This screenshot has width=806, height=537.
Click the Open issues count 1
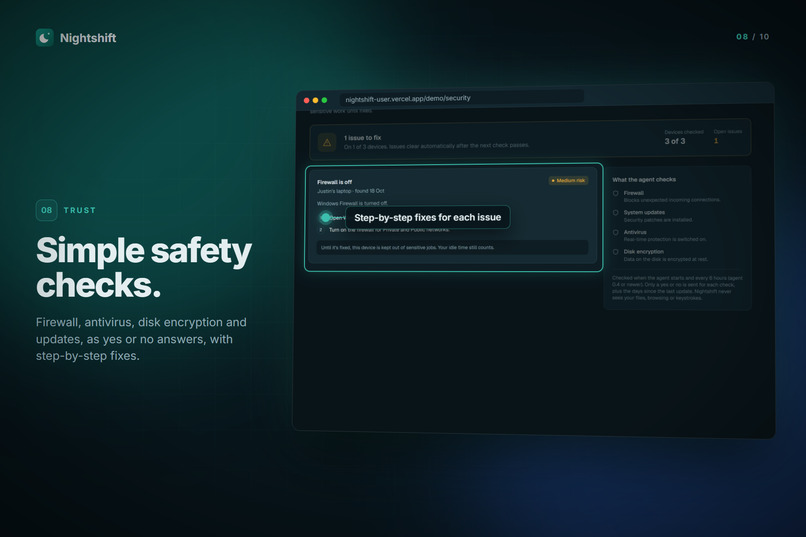click(x=716, y=141)
